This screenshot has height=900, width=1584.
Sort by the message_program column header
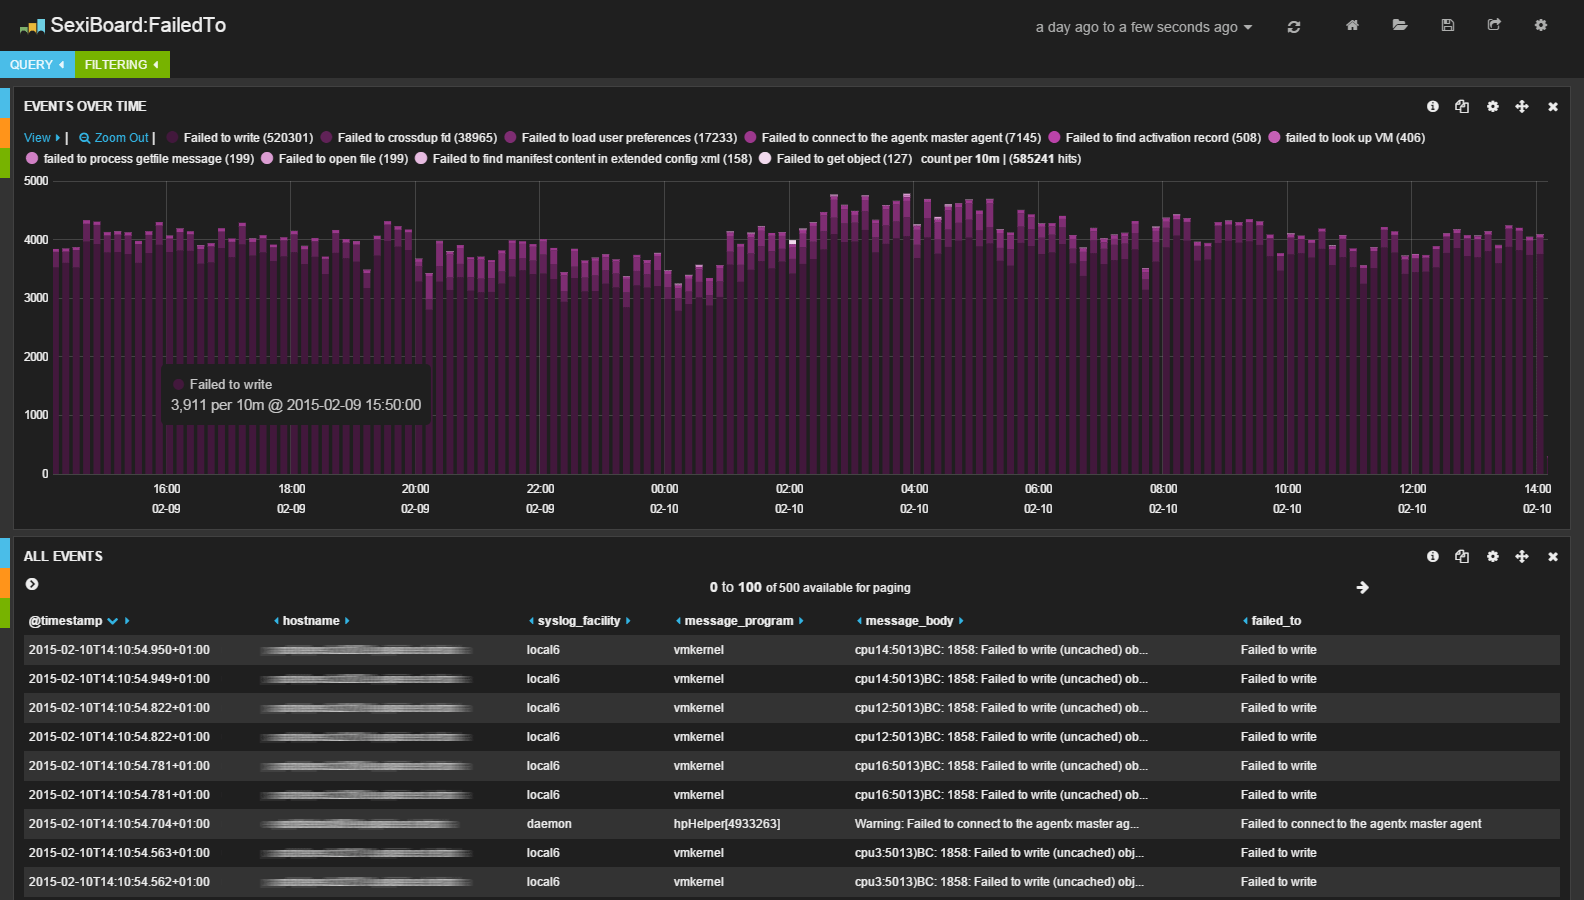tap(739, 621)
